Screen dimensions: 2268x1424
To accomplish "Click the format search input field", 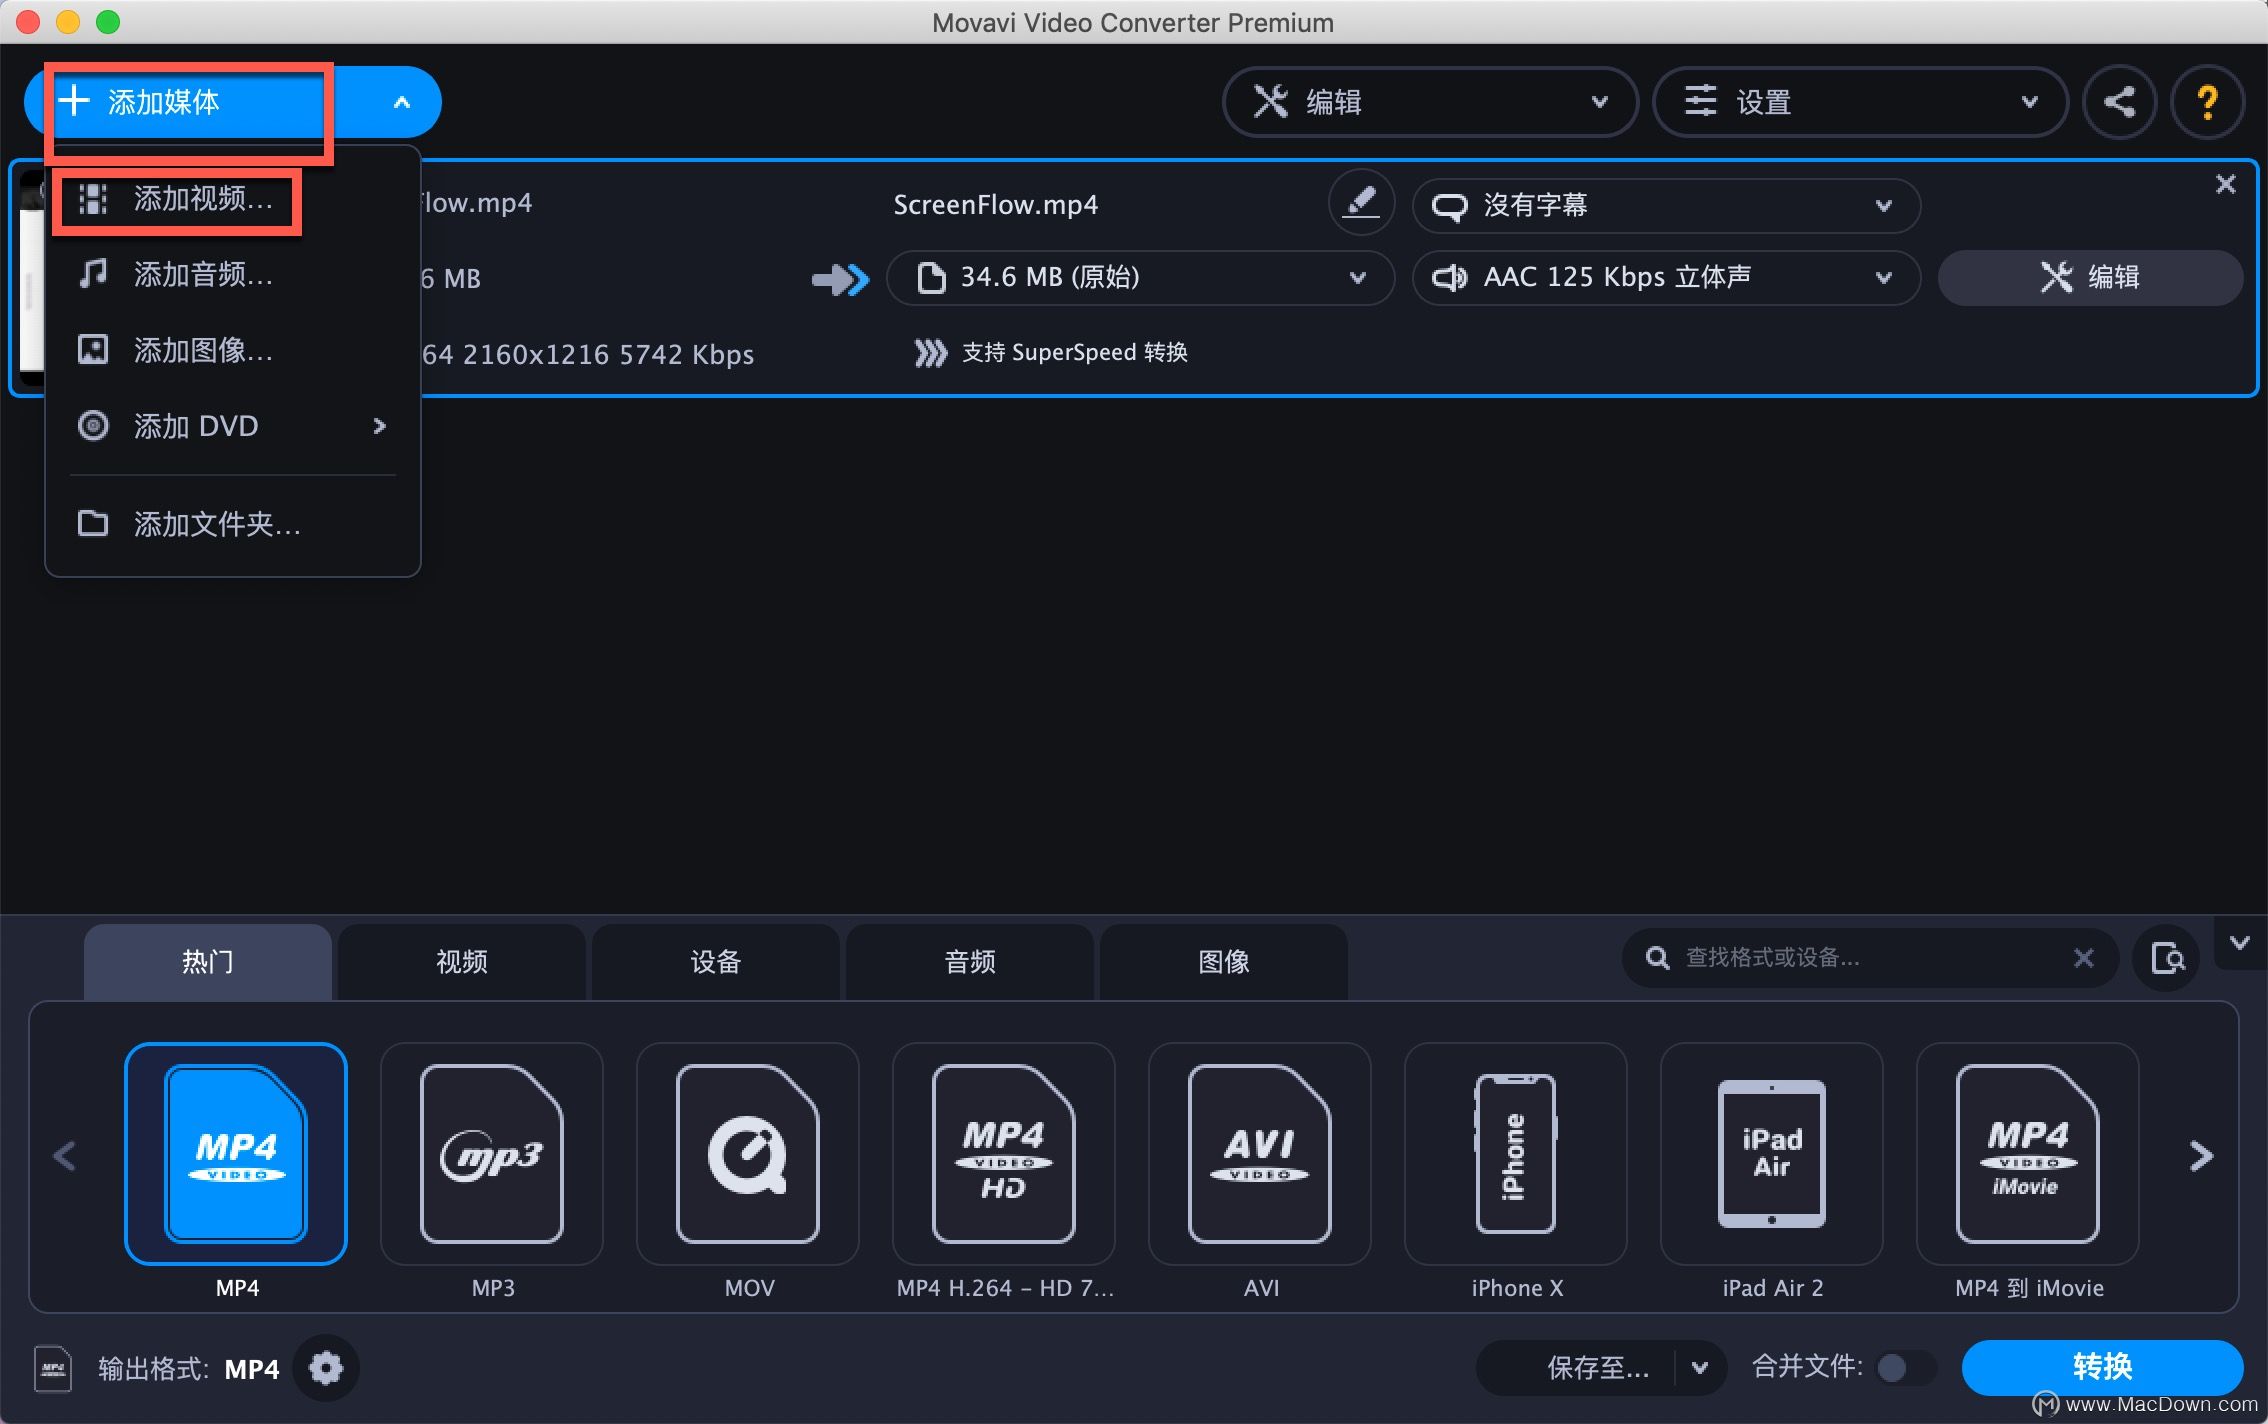I will (x=1870, y=958).
